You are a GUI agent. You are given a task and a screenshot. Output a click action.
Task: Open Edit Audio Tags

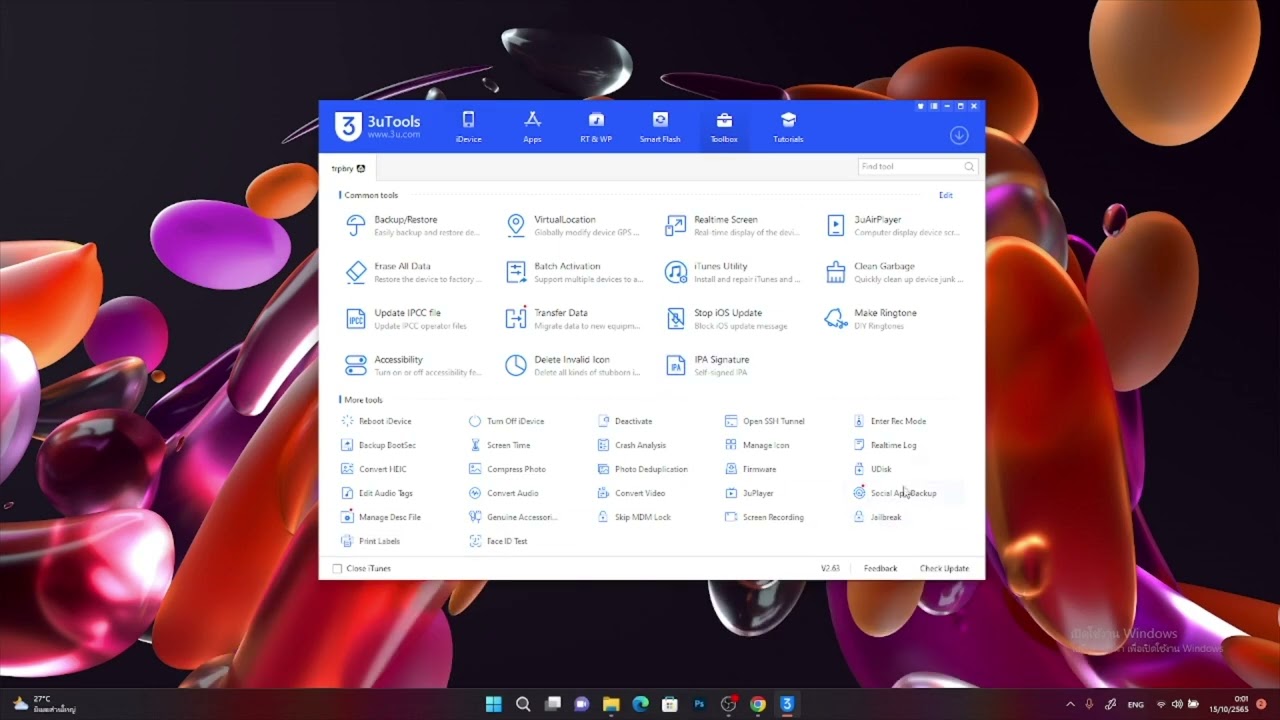(x=377, y=493)
